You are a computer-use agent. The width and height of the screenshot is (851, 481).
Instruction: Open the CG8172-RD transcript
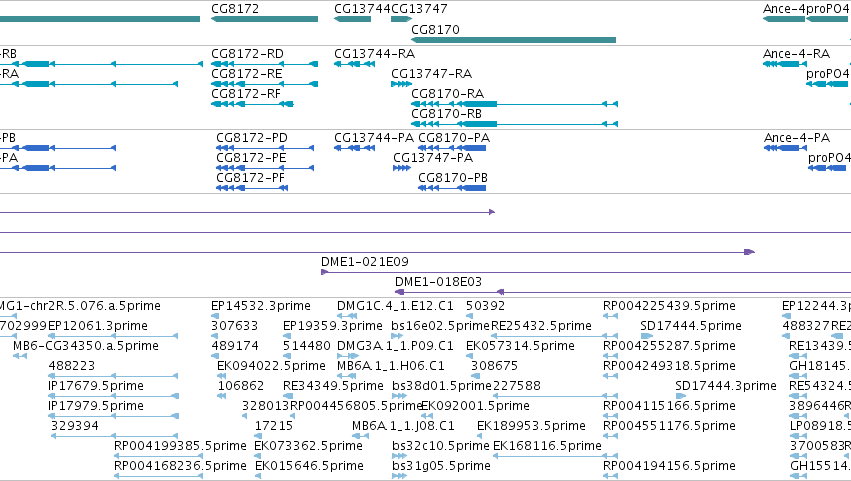click(264, 64)
